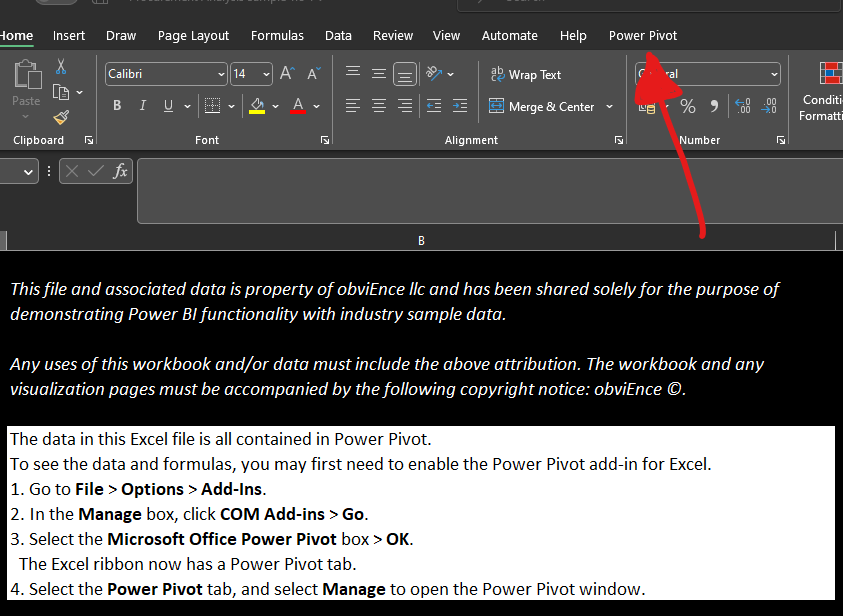Open the Power Pivot tab
The height and width of the screenshot is (616, 843).
[x=643, y=35]
